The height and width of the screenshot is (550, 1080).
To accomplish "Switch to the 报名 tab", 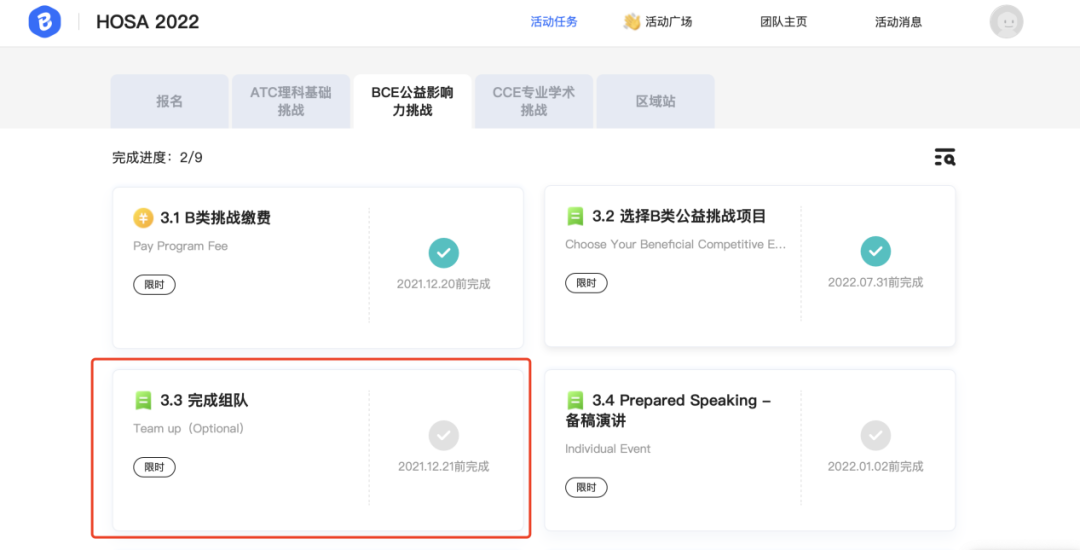I will pyautogui.click(x=169, y=101).
